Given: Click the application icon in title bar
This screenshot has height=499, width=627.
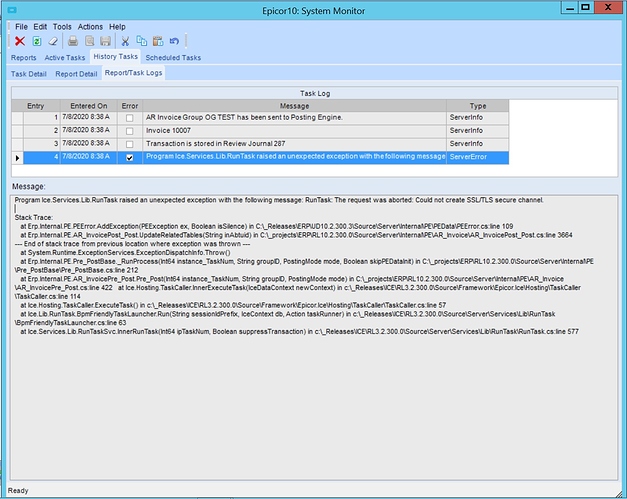Looking at the screenshot, I should [12, 10].
